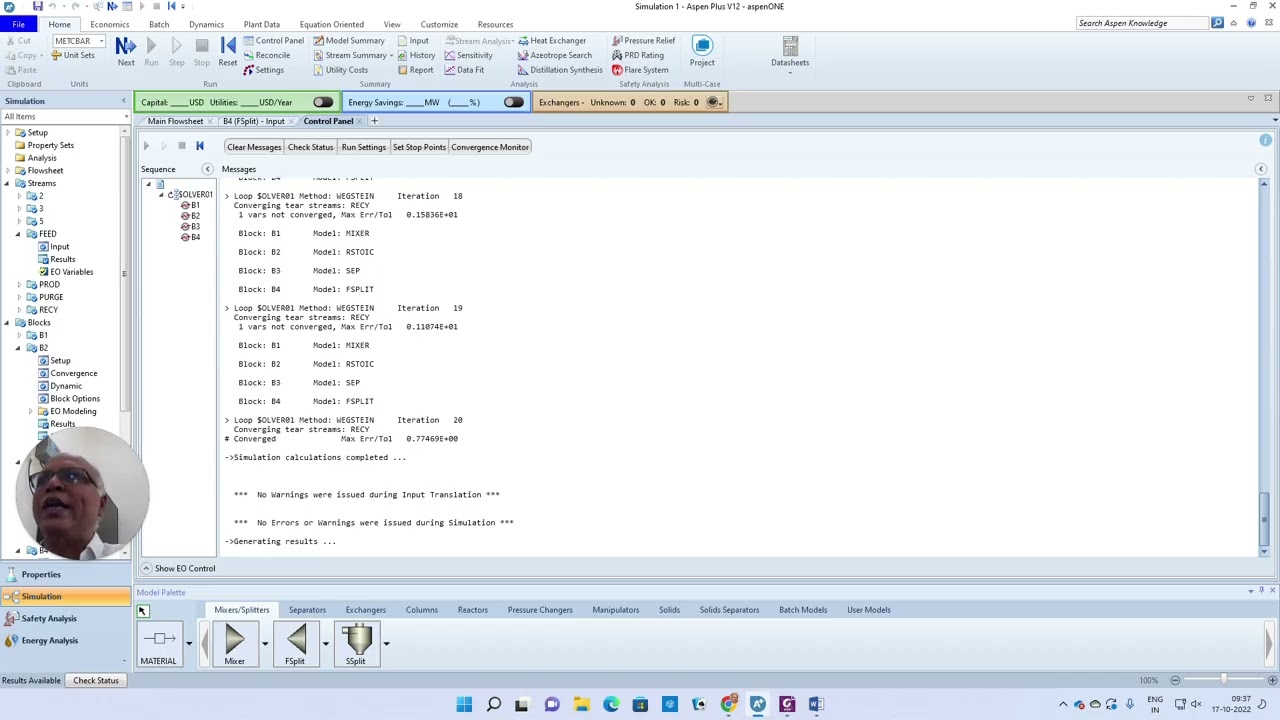
Task: Open Reconcile in the Run group
Action: click(x=266, y=55)
